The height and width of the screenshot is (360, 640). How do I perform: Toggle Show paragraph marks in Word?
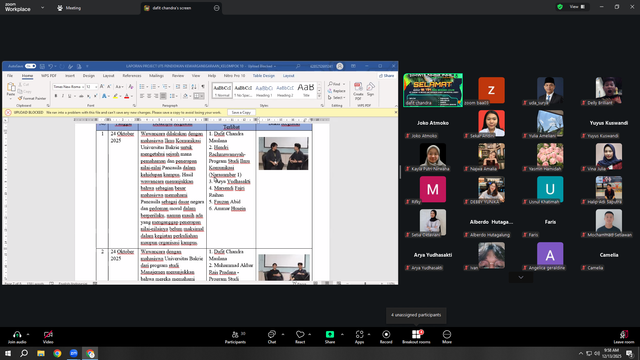coord(203,87)
